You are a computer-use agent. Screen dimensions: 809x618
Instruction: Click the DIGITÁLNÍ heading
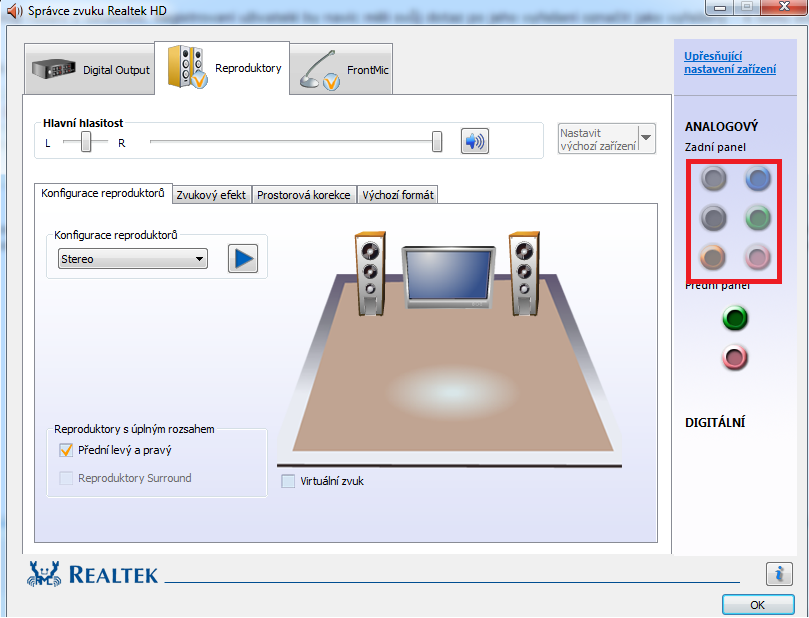[715, 422]
